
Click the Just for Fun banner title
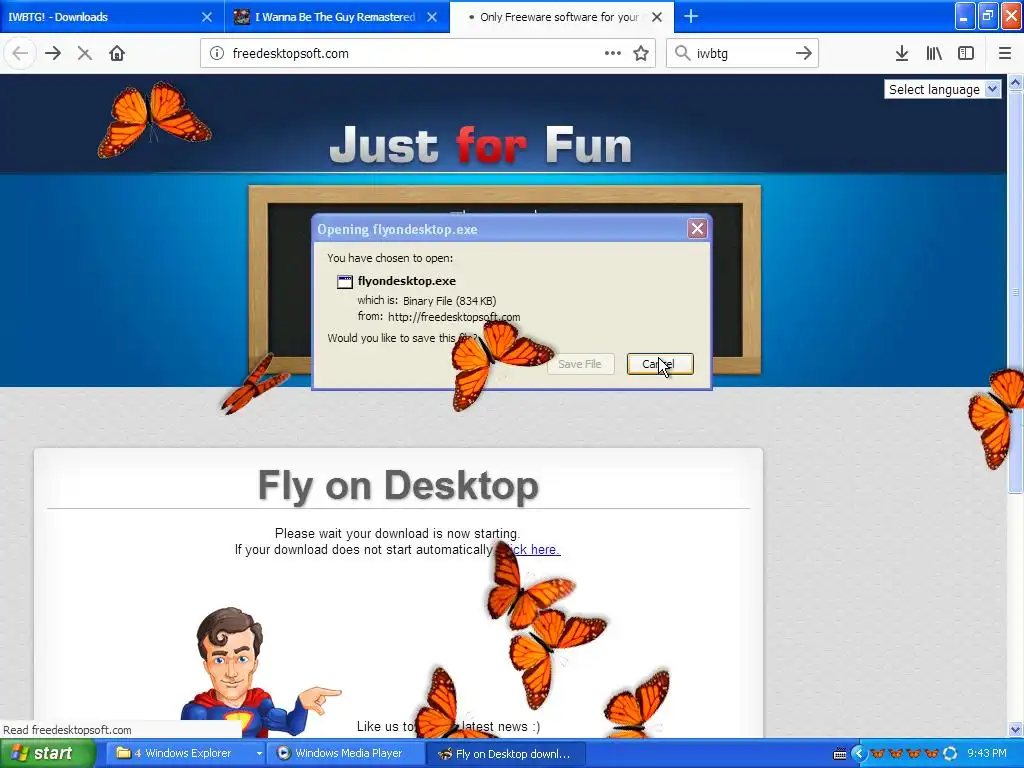(x=481, y=145)
